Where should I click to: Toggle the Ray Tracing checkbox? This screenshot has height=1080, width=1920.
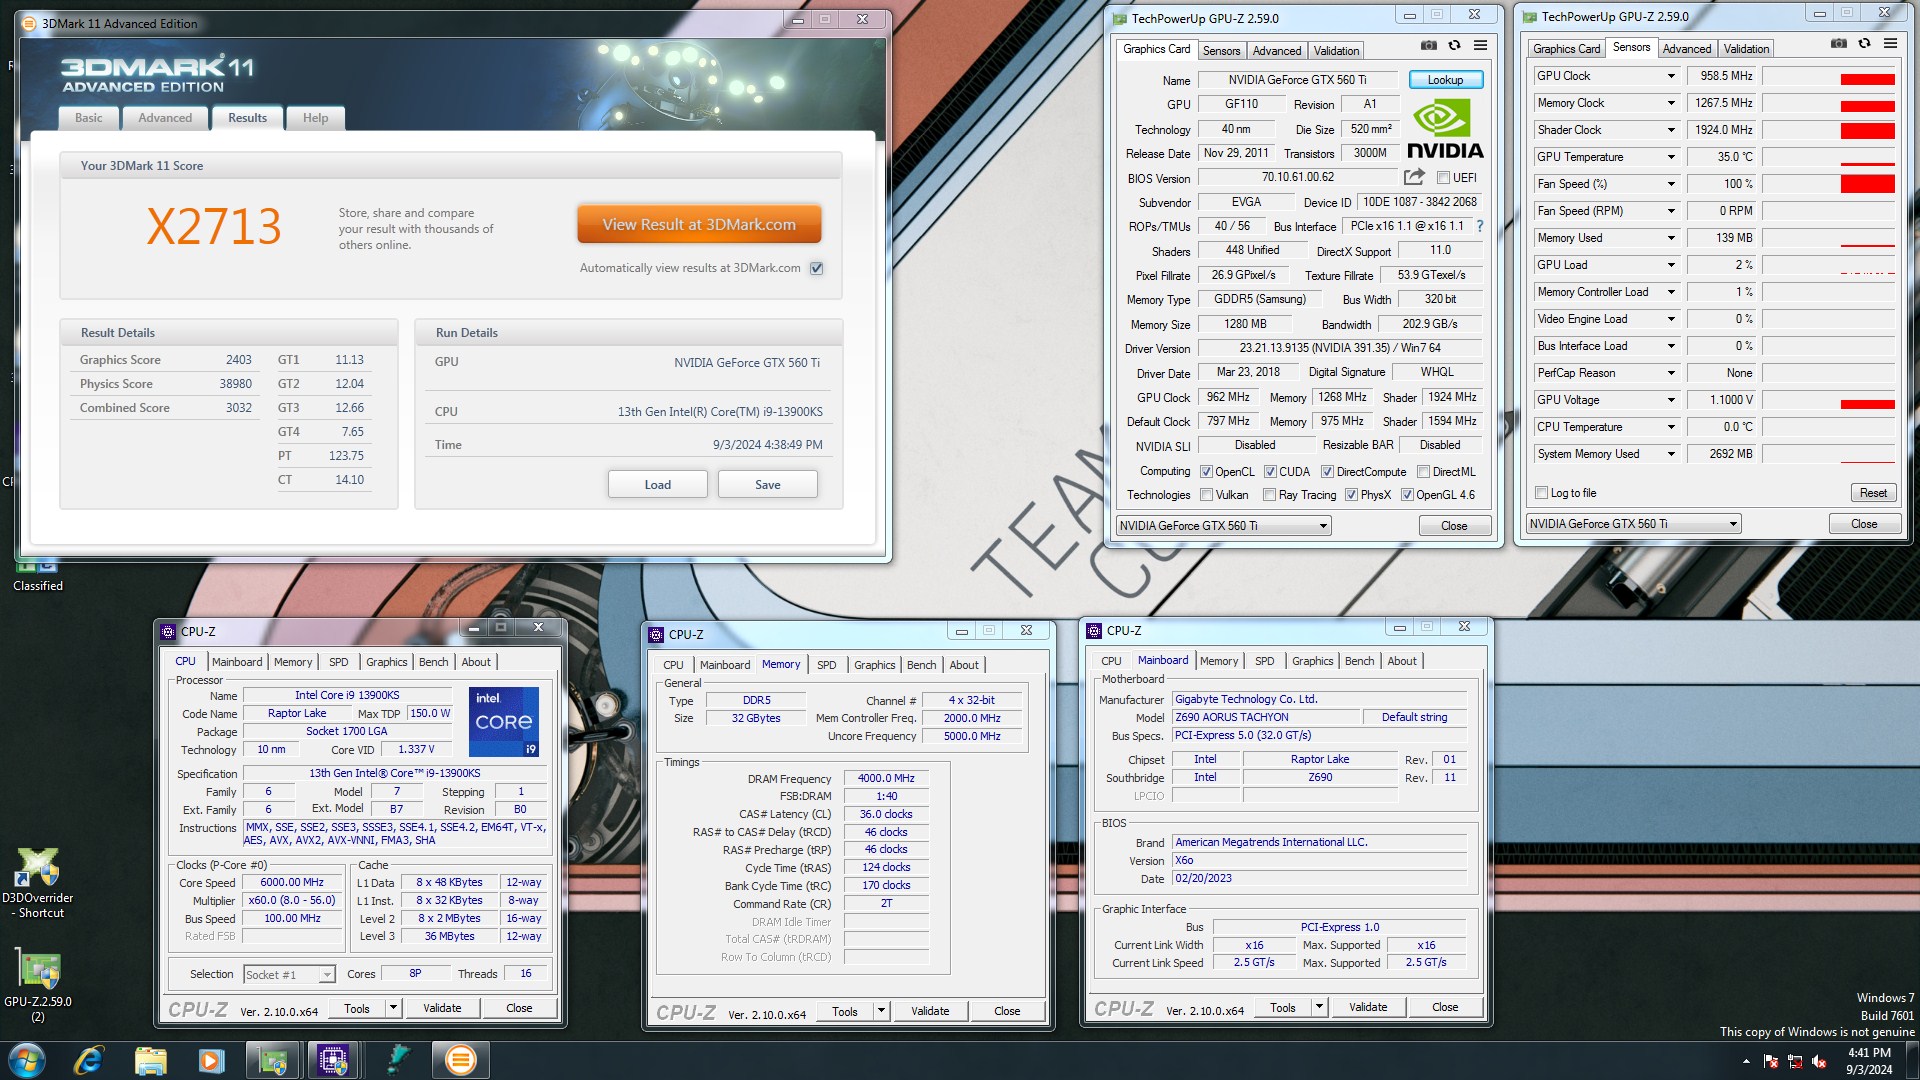coord(1269,495)
